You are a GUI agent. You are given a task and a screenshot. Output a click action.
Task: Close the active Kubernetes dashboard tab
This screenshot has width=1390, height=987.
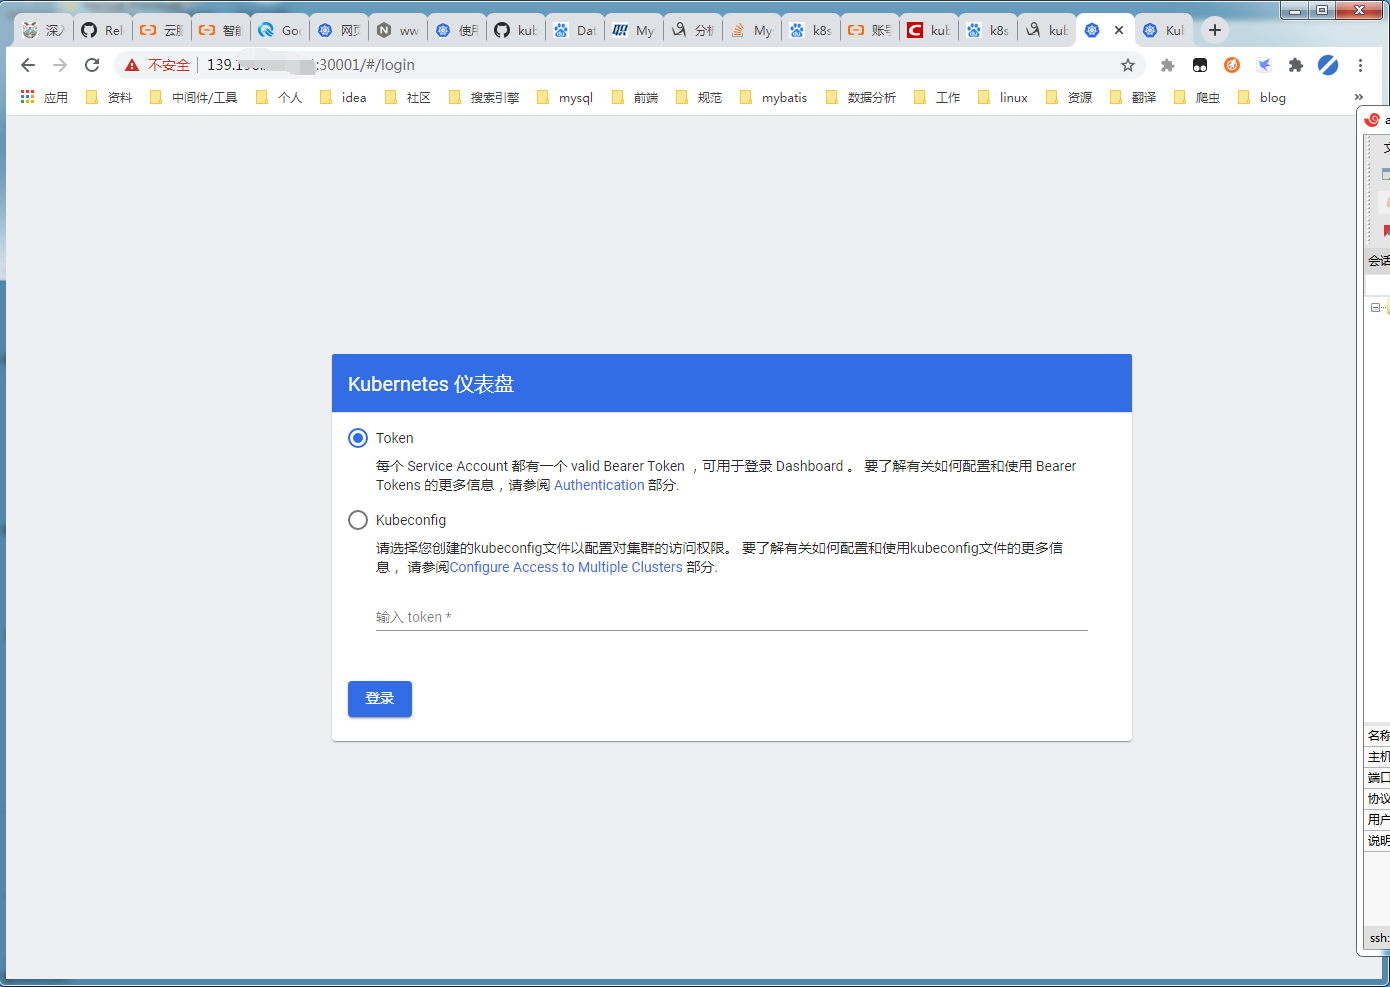(x=1119, y=30)
